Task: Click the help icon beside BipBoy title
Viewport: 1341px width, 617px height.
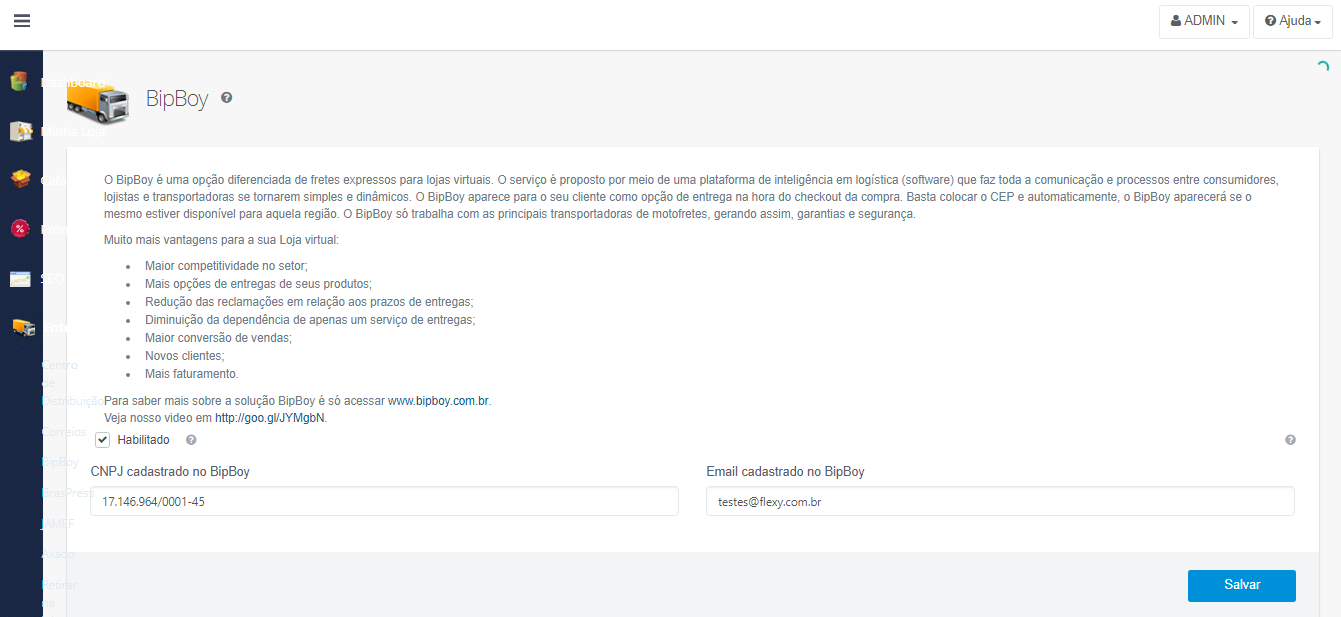Action: [227, 98]
